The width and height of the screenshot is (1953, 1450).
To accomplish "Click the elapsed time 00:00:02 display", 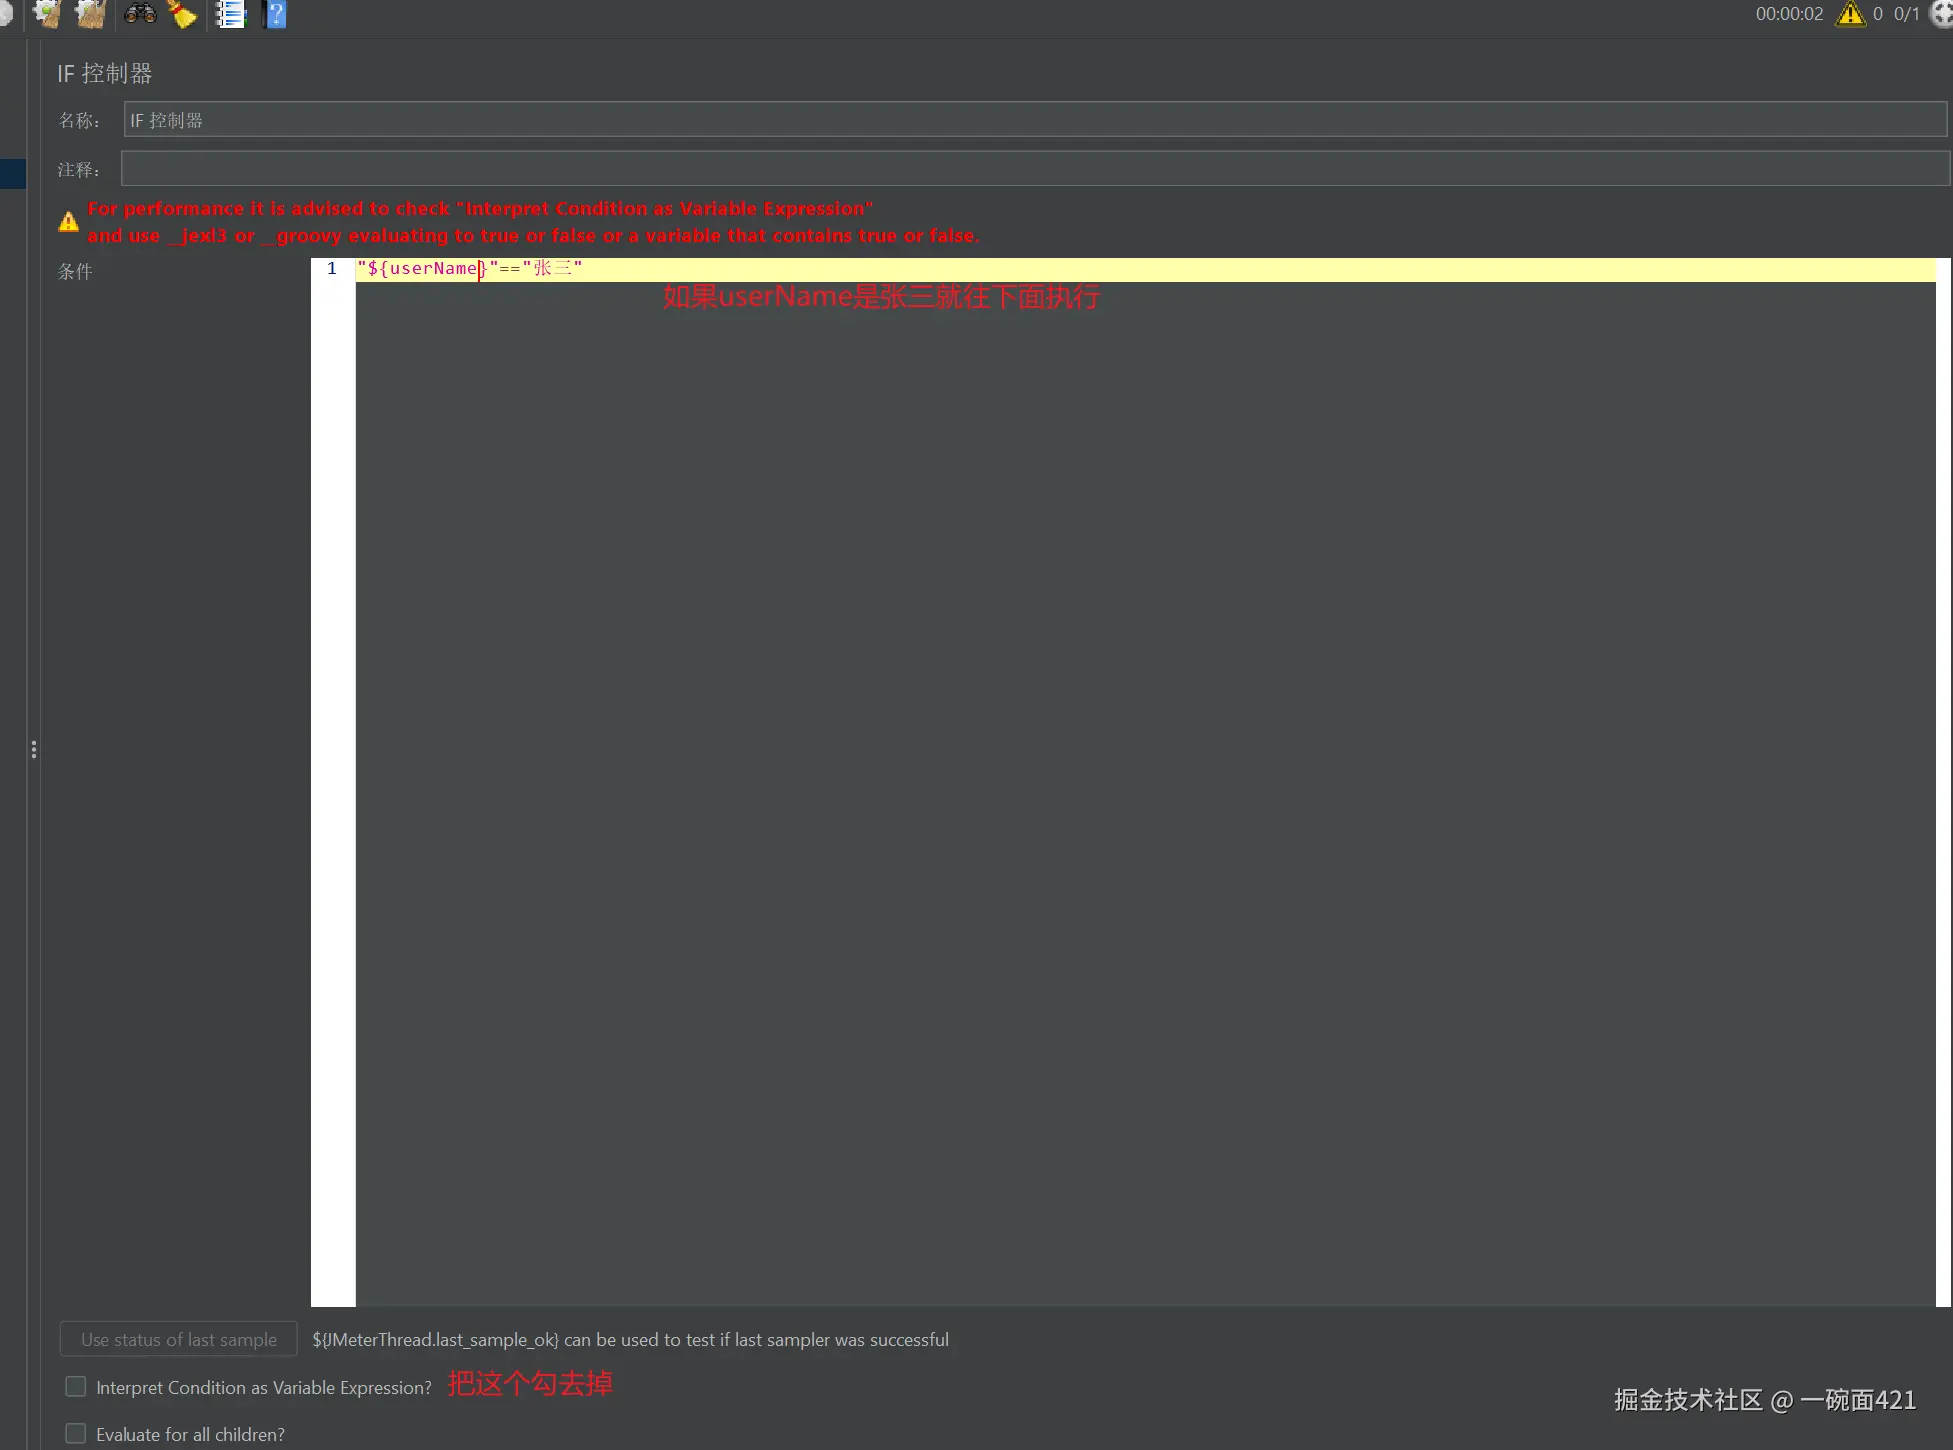I will tap(1789, 14).
